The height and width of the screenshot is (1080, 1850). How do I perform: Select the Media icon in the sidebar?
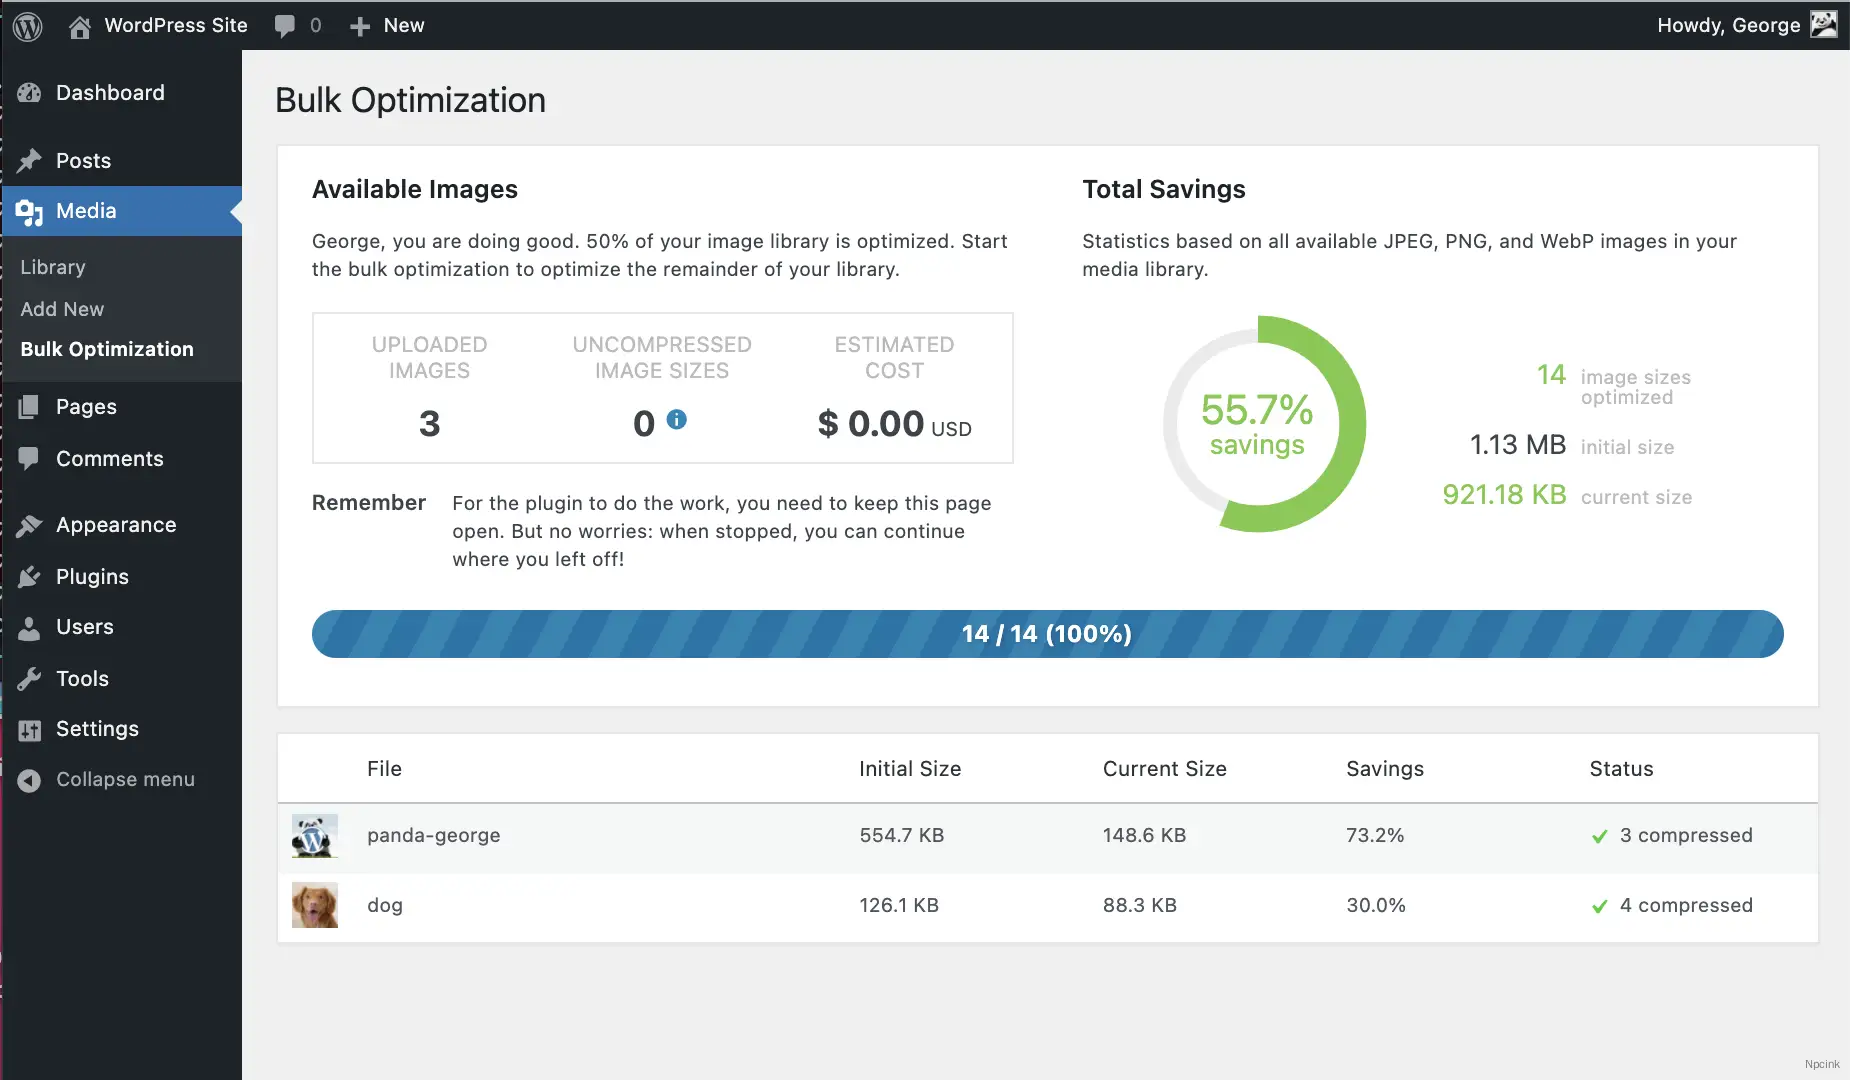[29, 211]
